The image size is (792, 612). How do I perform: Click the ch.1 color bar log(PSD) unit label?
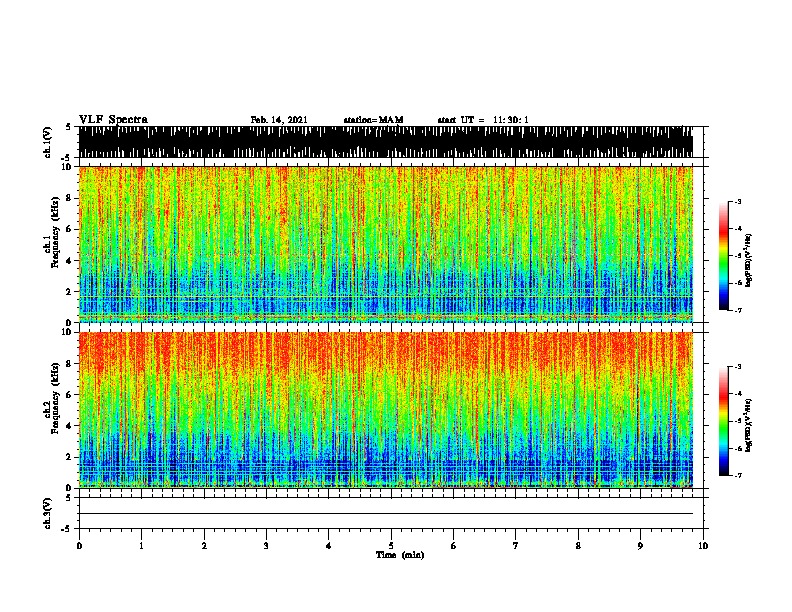point(748,260)
